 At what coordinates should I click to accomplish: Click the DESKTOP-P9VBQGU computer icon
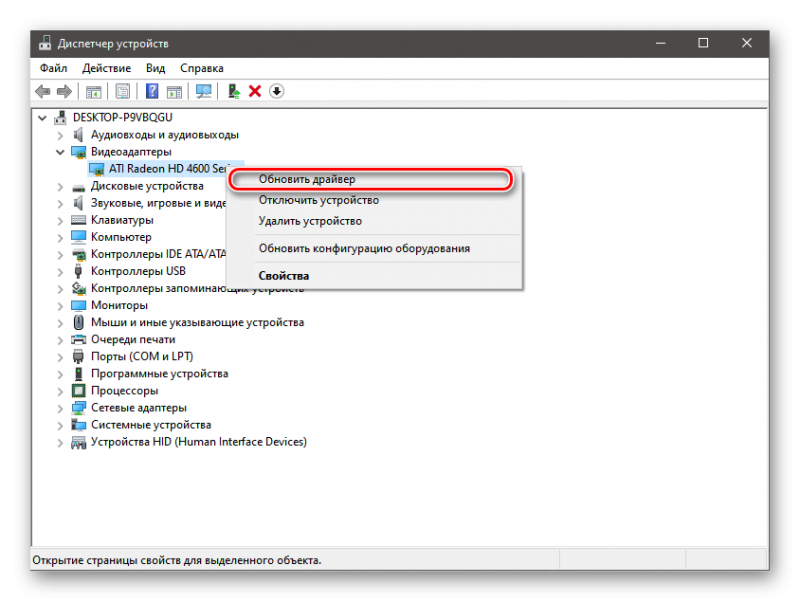(61, 118)
